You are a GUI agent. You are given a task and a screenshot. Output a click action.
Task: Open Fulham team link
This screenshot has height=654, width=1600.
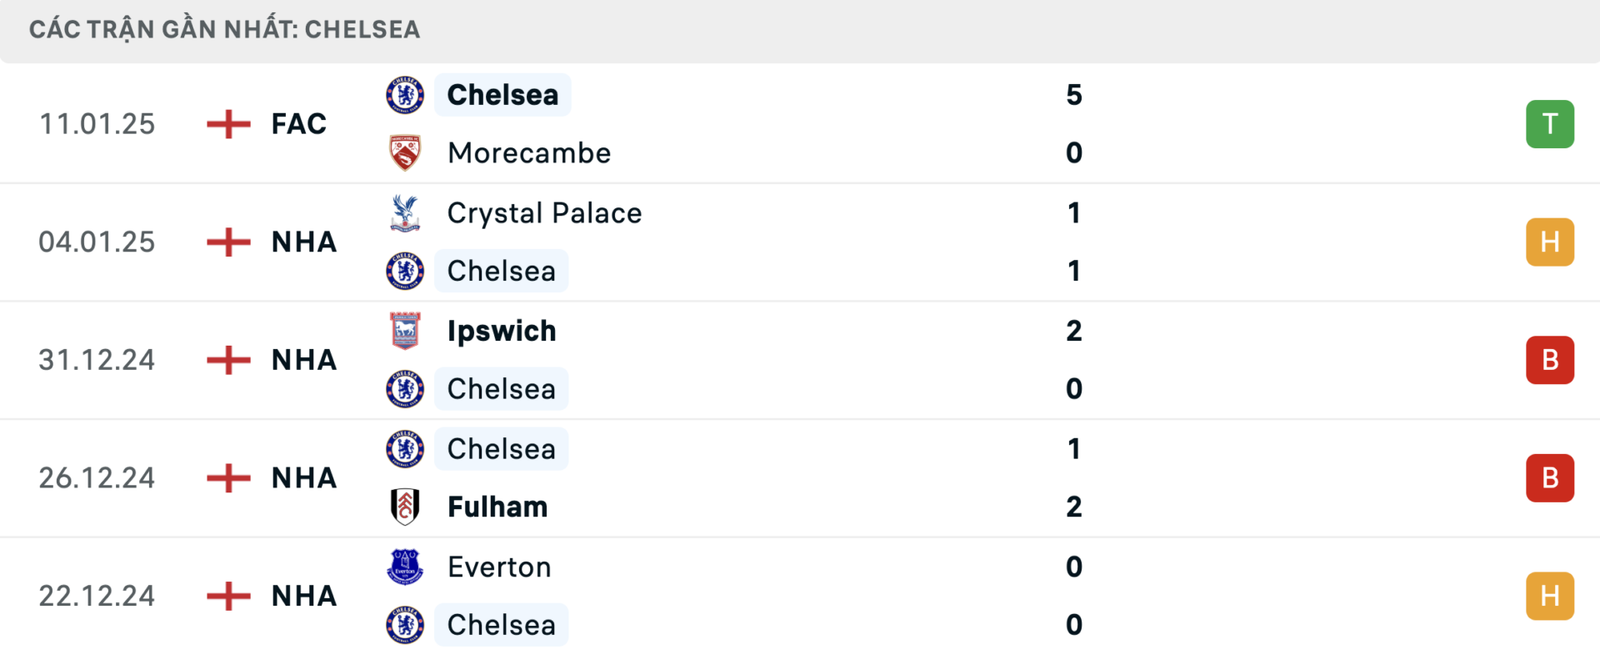pos(497,507)
